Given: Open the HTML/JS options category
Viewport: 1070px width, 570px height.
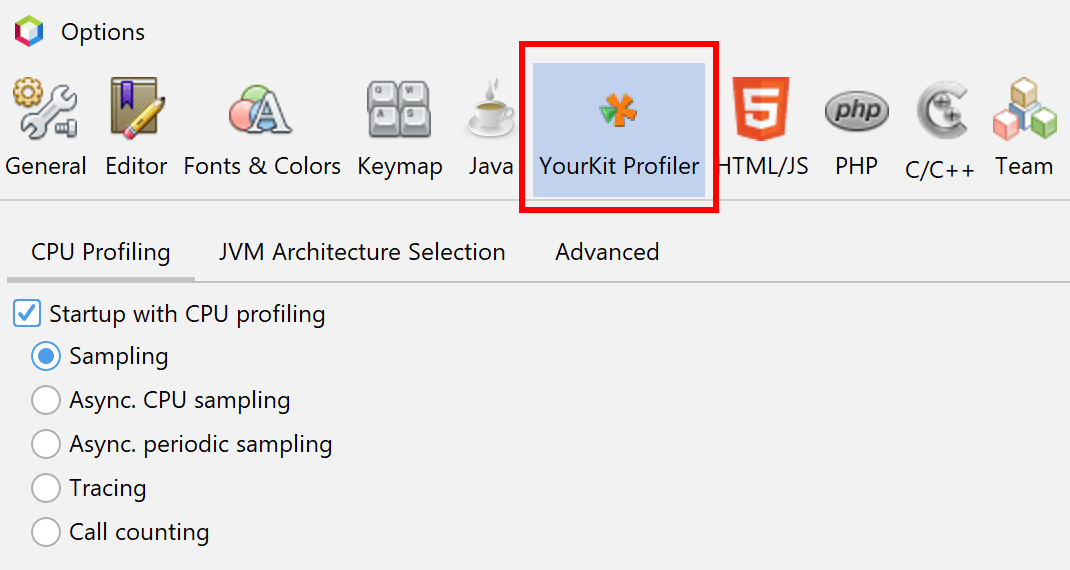Looking at the screenshot, I should pyautogui.click(x=762, y=130).
